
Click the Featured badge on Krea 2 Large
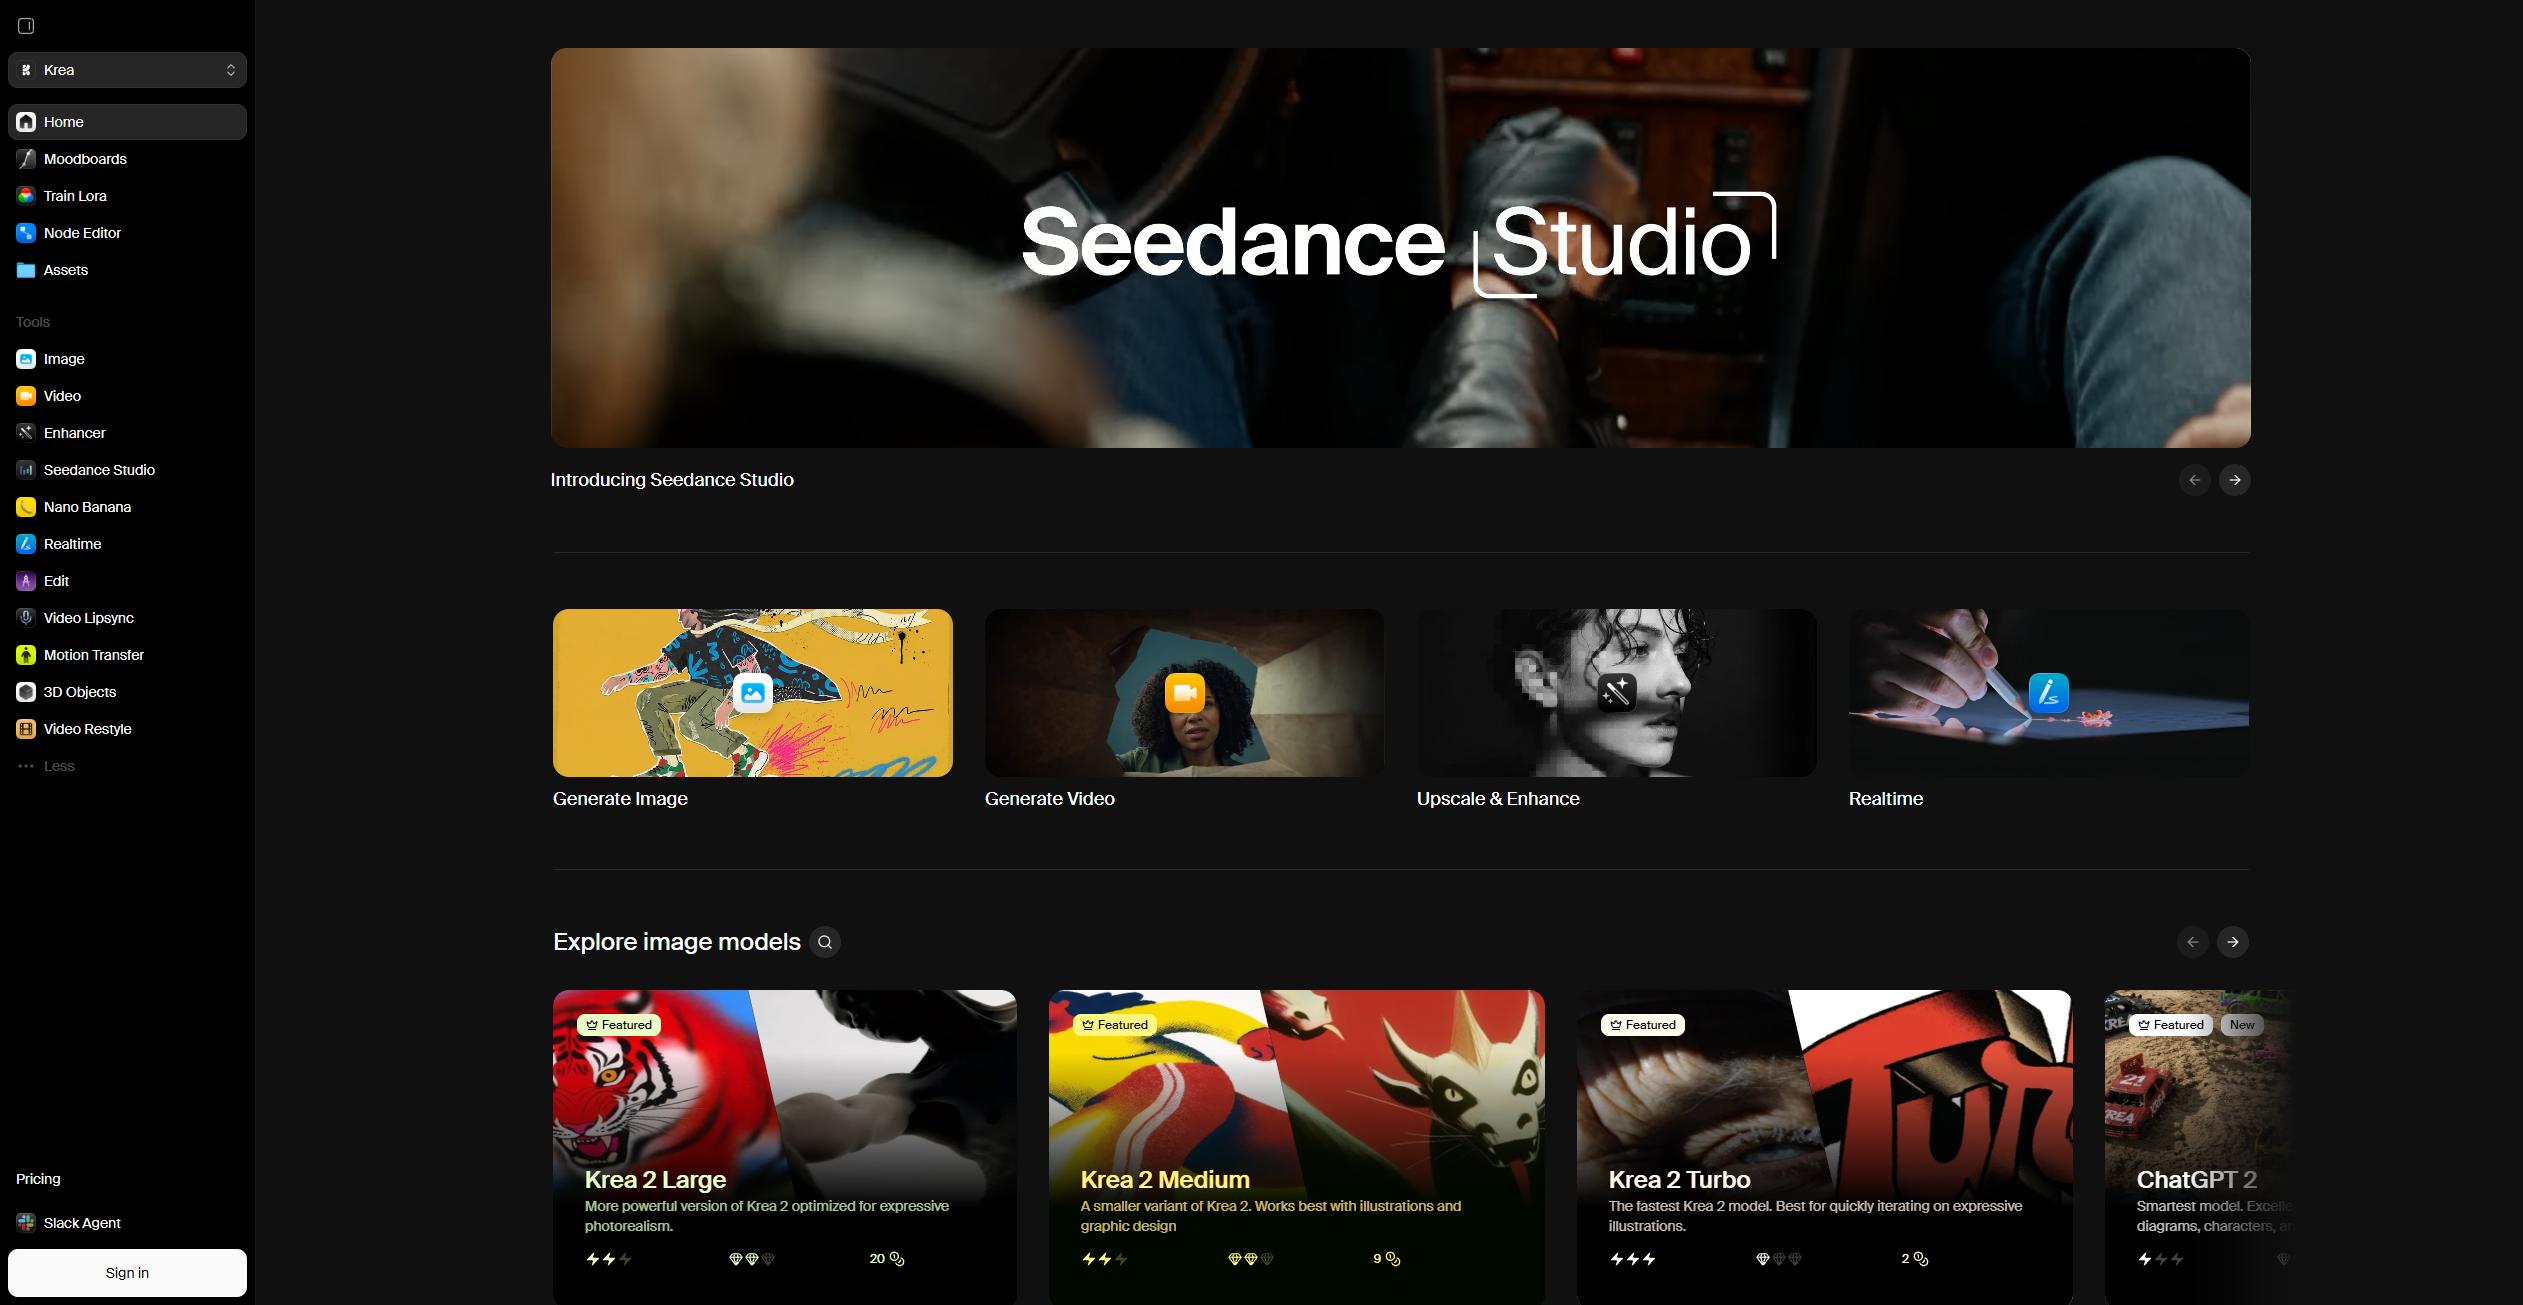(619, 1025)
